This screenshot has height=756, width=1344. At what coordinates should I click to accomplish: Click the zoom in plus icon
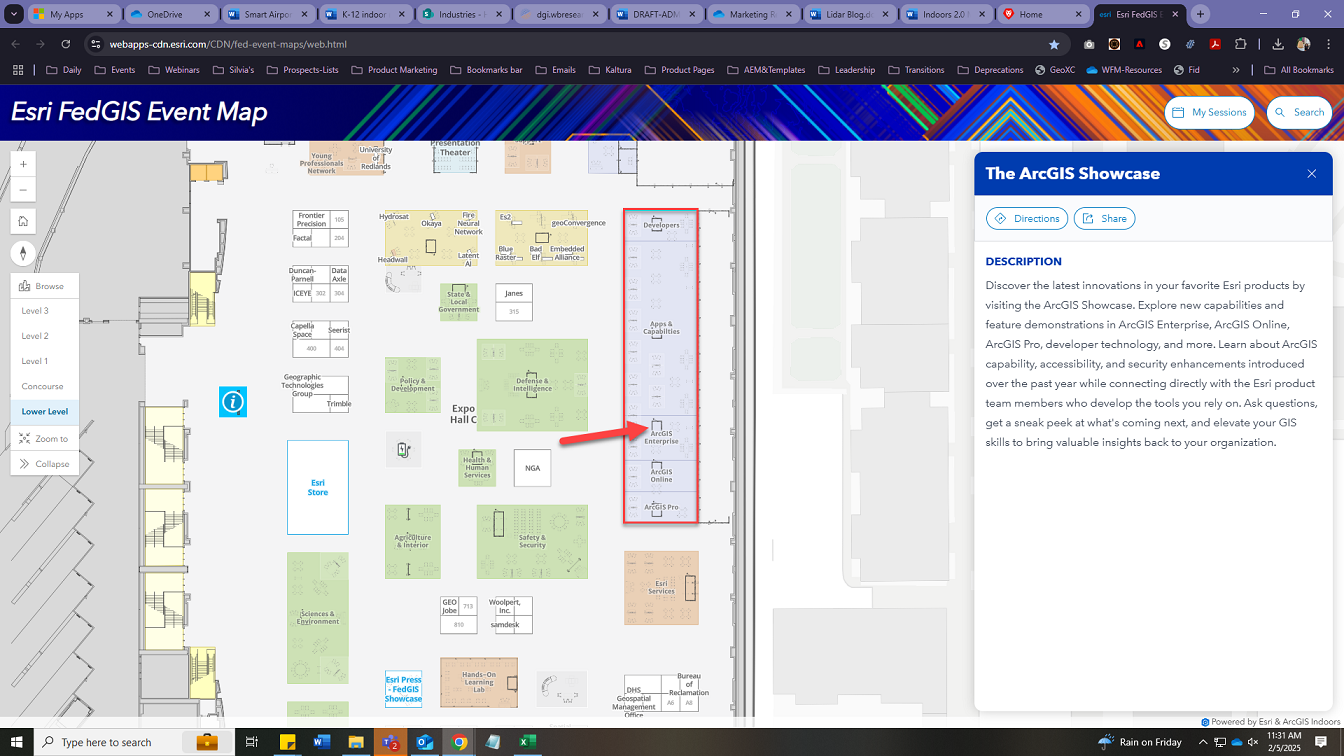coord(23,163)
